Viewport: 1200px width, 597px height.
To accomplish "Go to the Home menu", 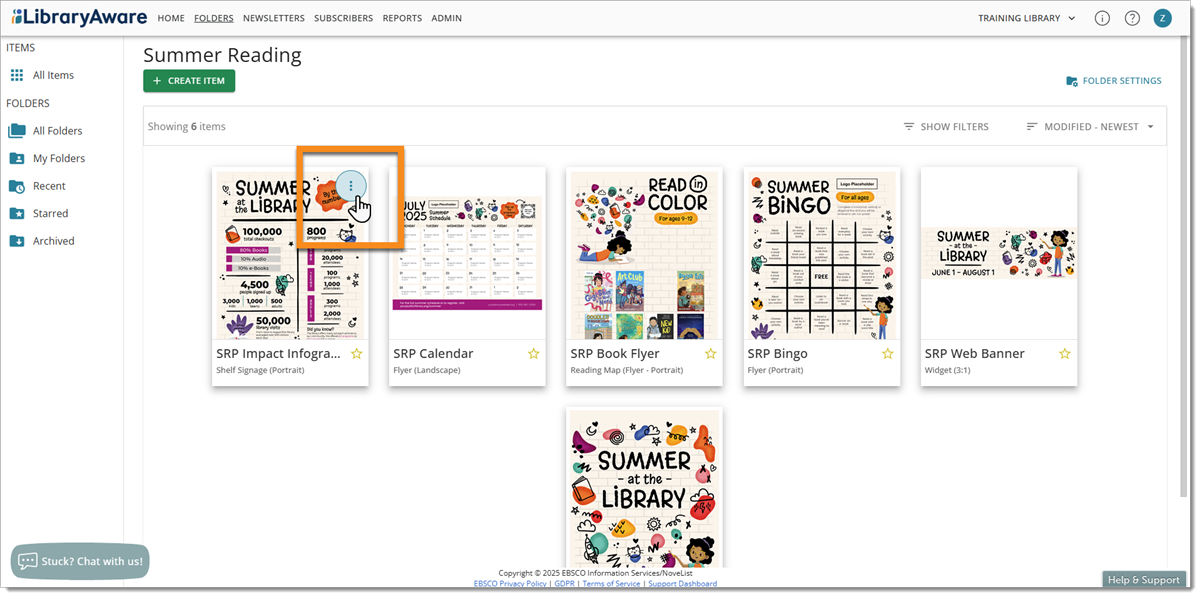I will coord(171,18).
